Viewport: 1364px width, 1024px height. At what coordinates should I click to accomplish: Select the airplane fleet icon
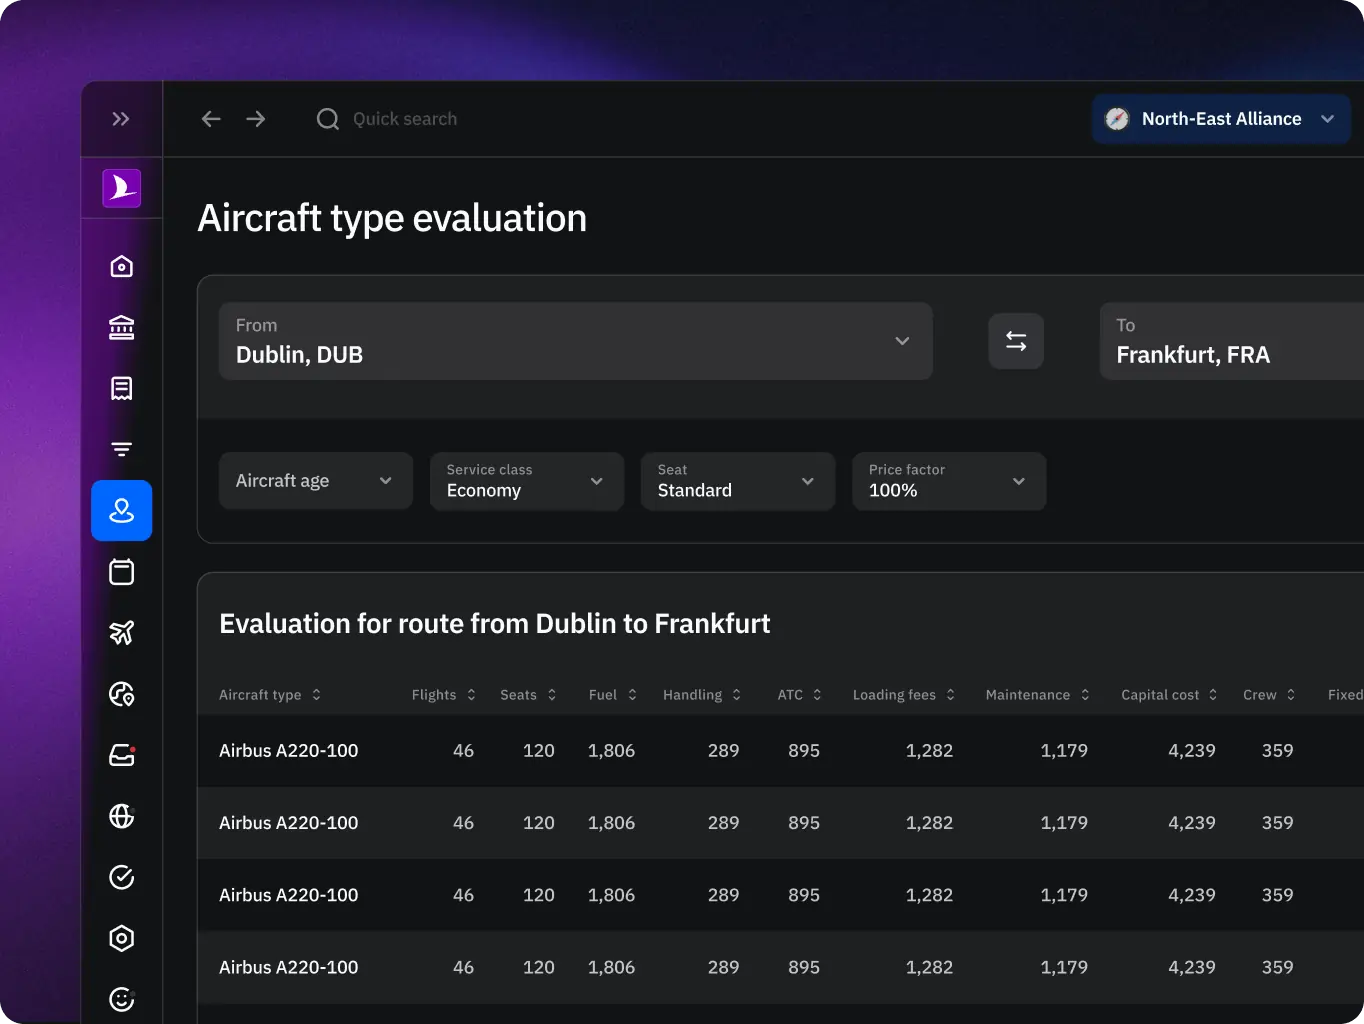[x=121, y=632]
